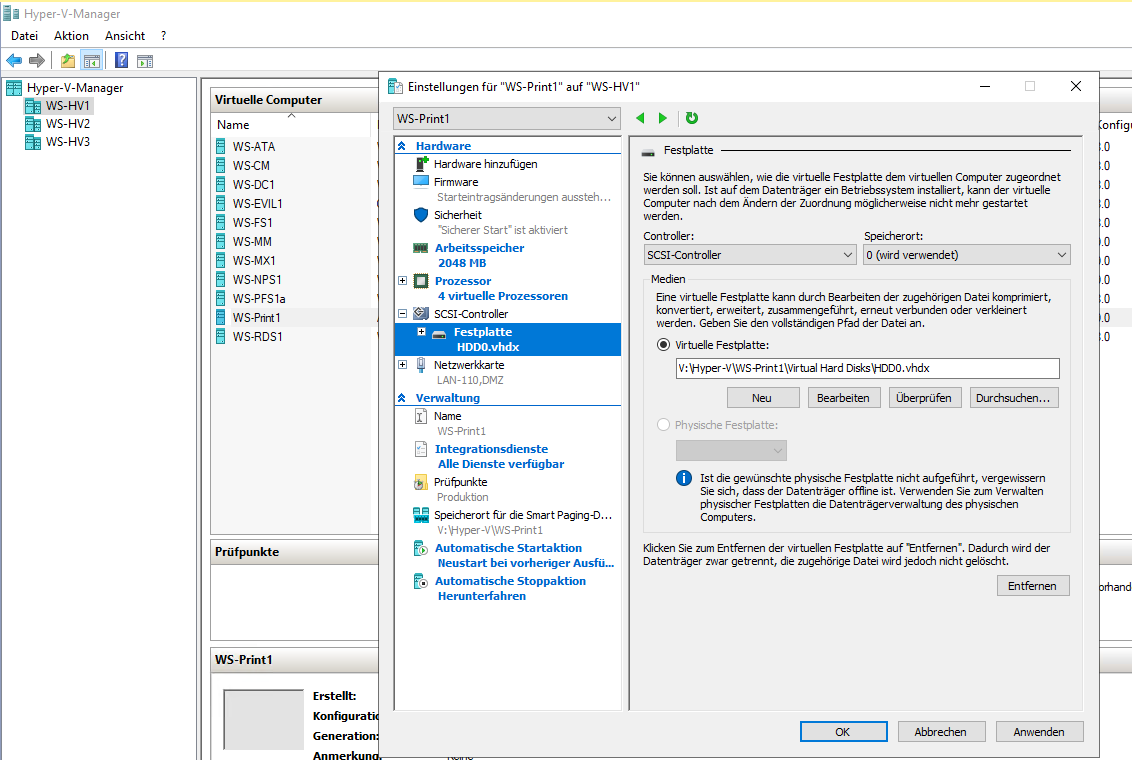Click the Bearbeiten button
1132x760 pixels.
click(843, 398)
